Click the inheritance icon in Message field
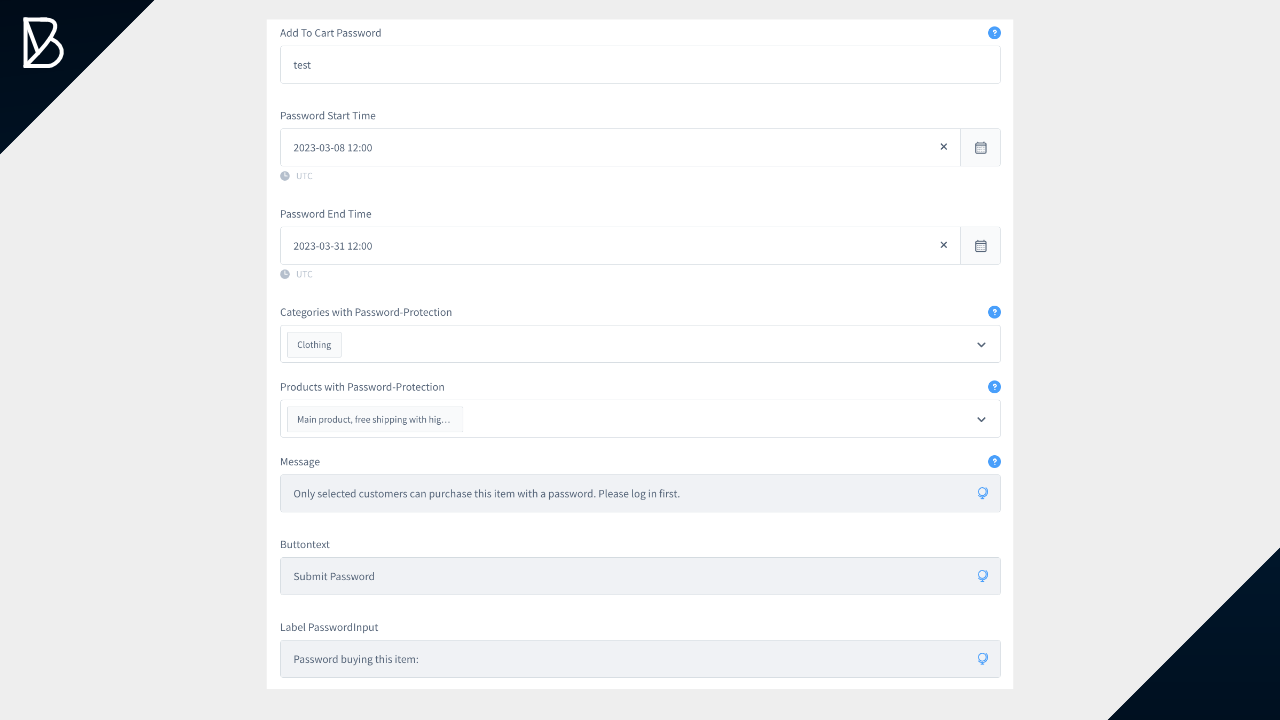Screen dimensions: 1280x720 point(982,493)
